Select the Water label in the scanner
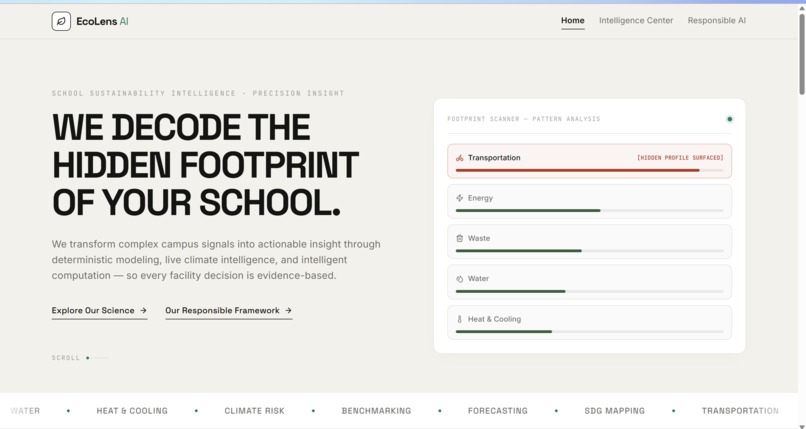This screenshot has width=806, height=429. click(478, 278)
